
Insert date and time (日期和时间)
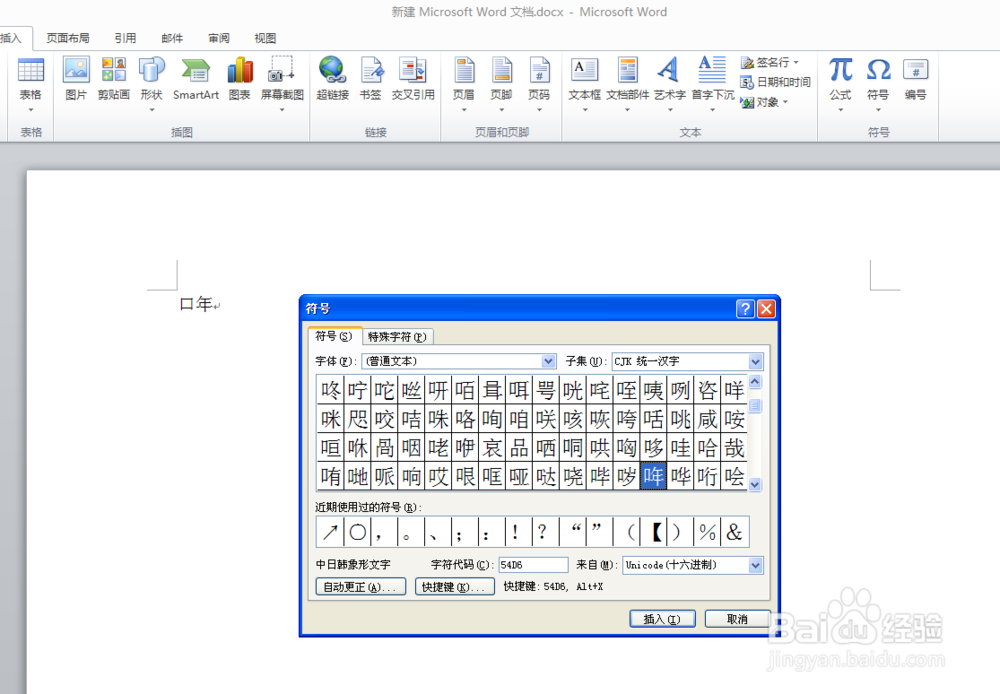click(776, 82)
